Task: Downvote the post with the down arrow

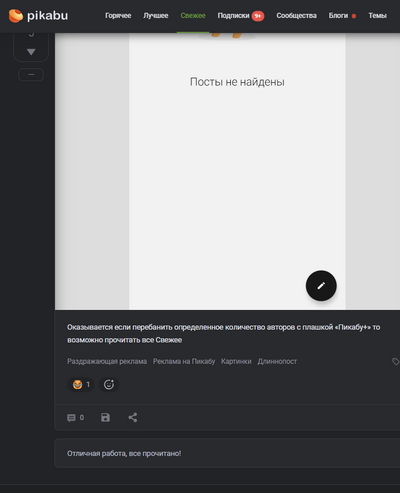Action: (x=31, y=52)
